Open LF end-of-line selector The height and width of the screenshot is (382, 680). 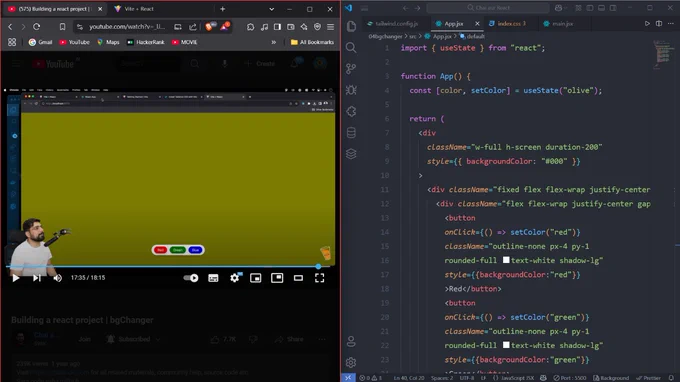[x=484, y=378]
